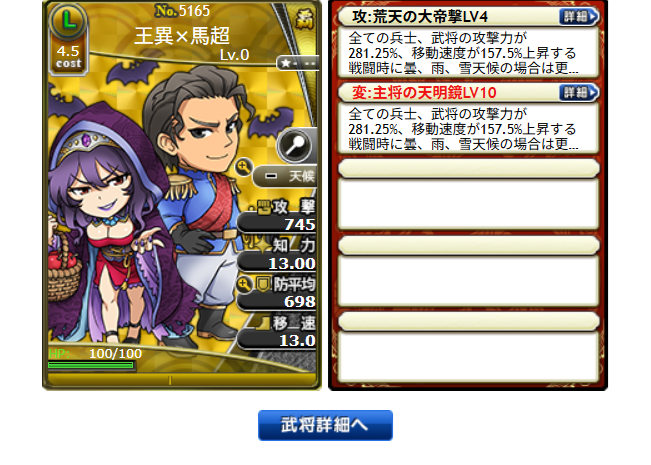Click the 武将詳細へ button
Screen dimensions: 651x465
(x=325, y=425)
